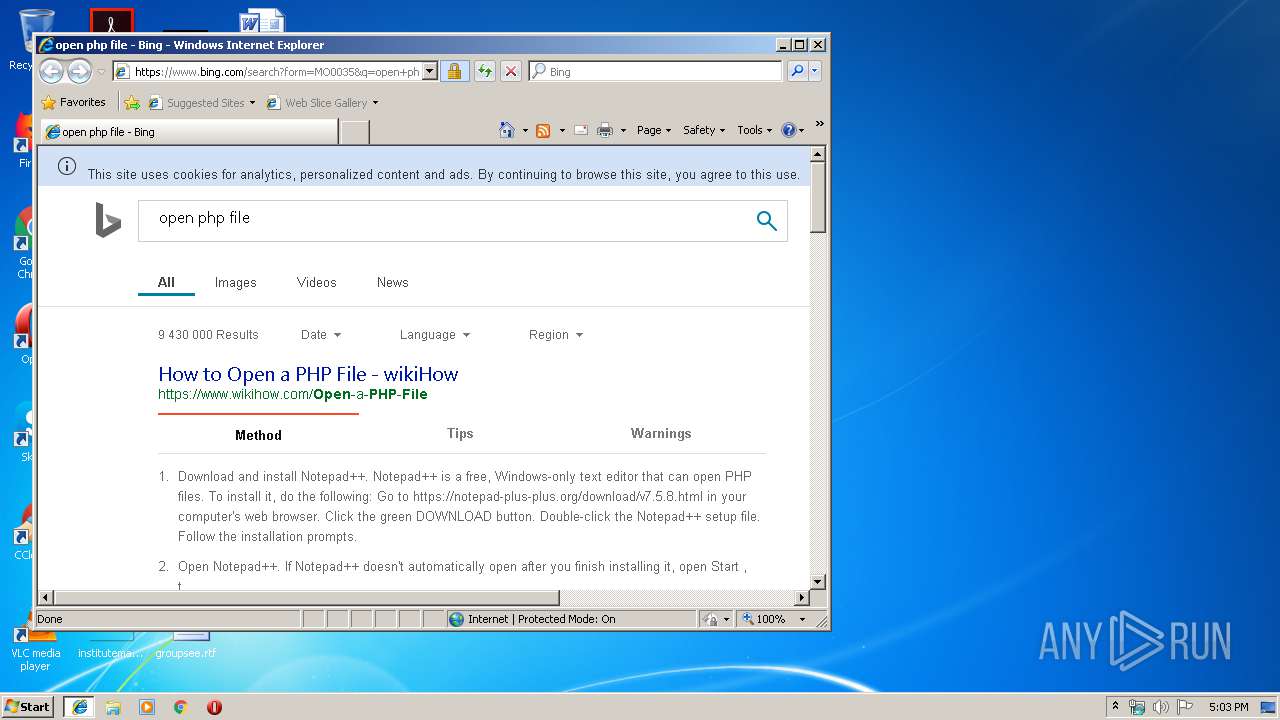Open the Suggested Sites favorites link
This screenshot has width=1280, height=720.
click(x=201, y=102)
